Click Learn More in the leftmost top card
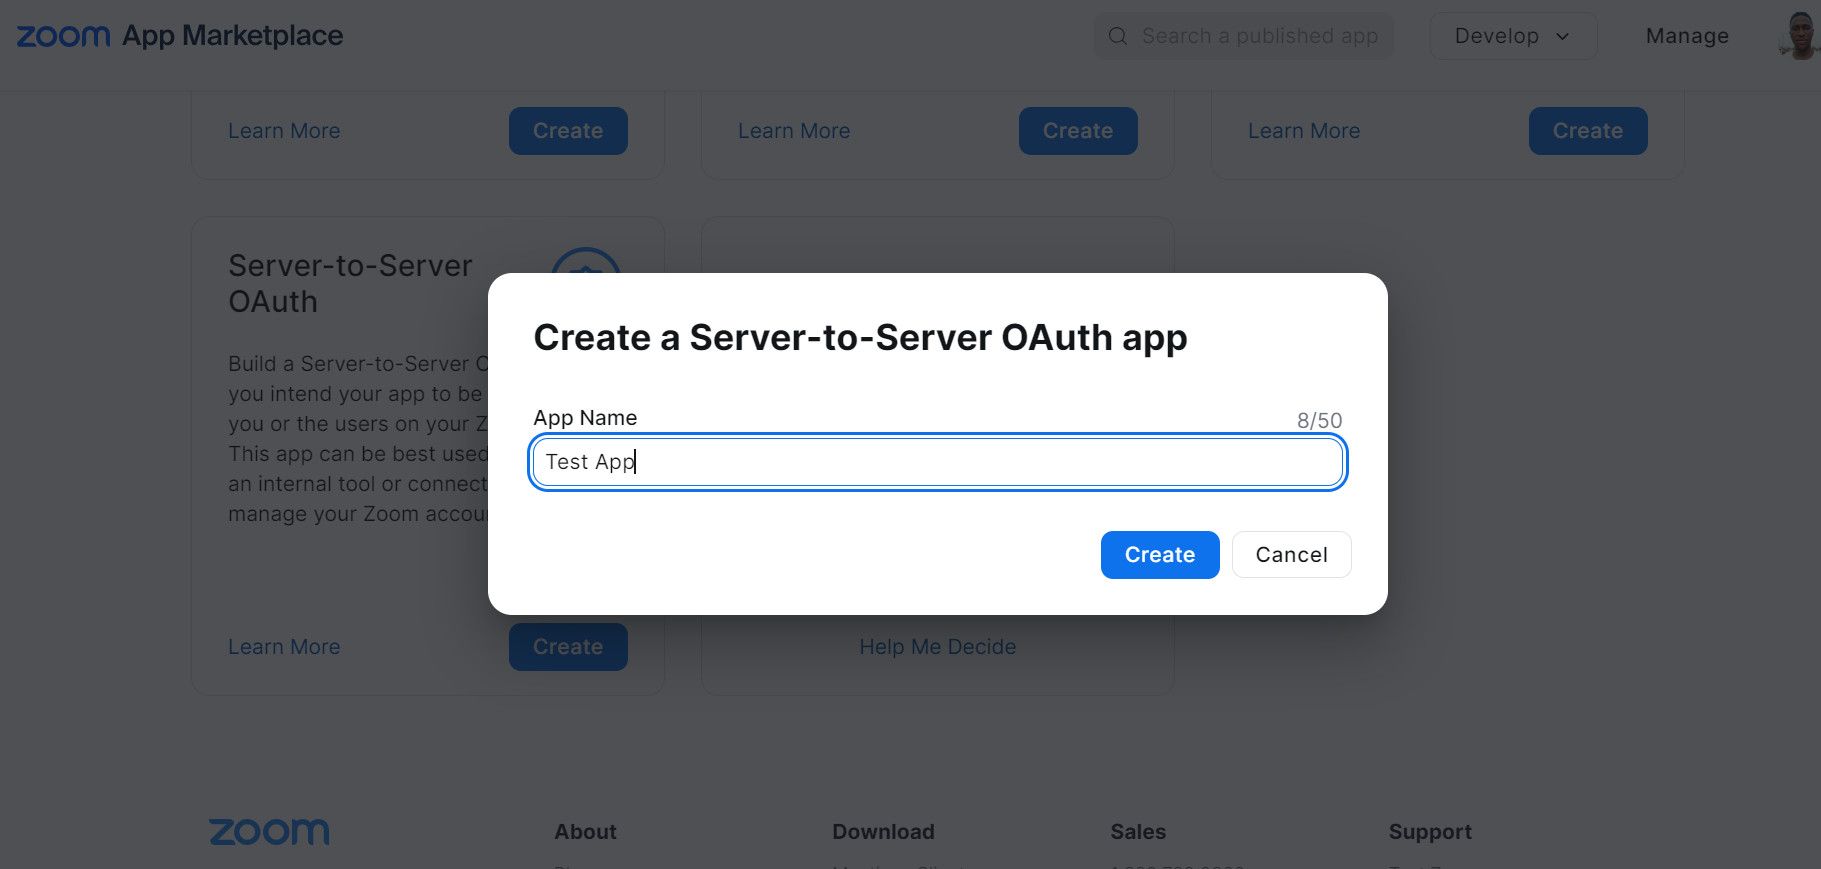Screen dimensions: 1821x869 pos(284,131)
